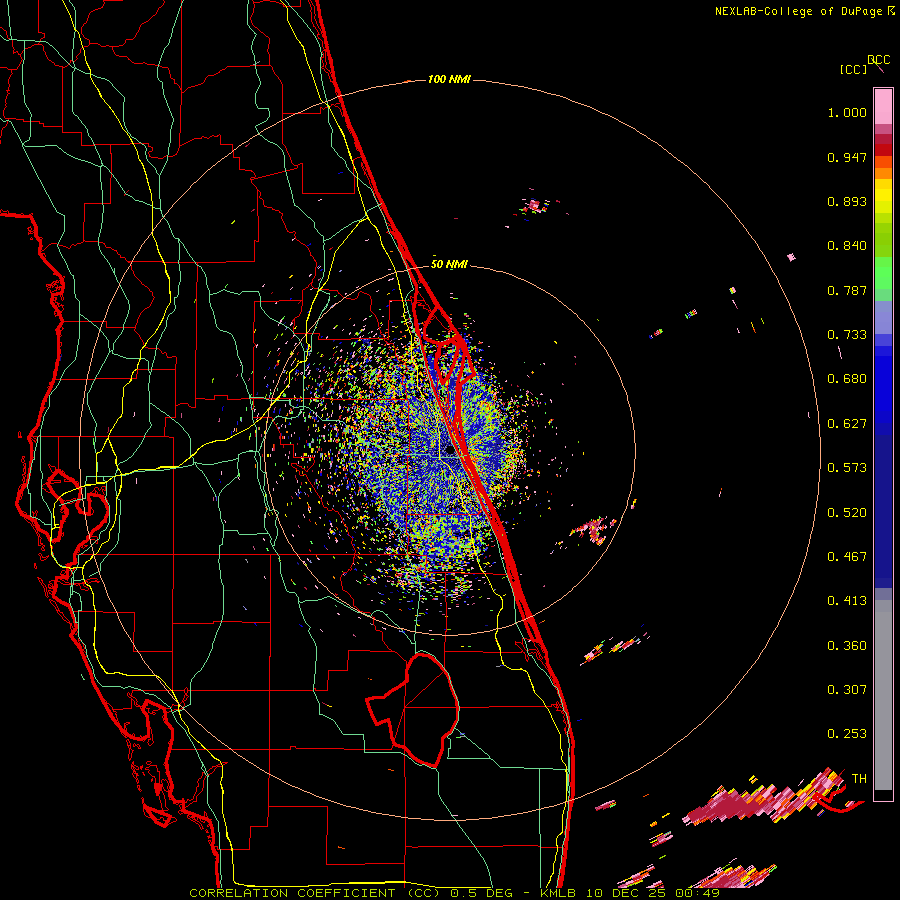
Task: Click the 0.947 scale value
Action: [x=847, y=157]
